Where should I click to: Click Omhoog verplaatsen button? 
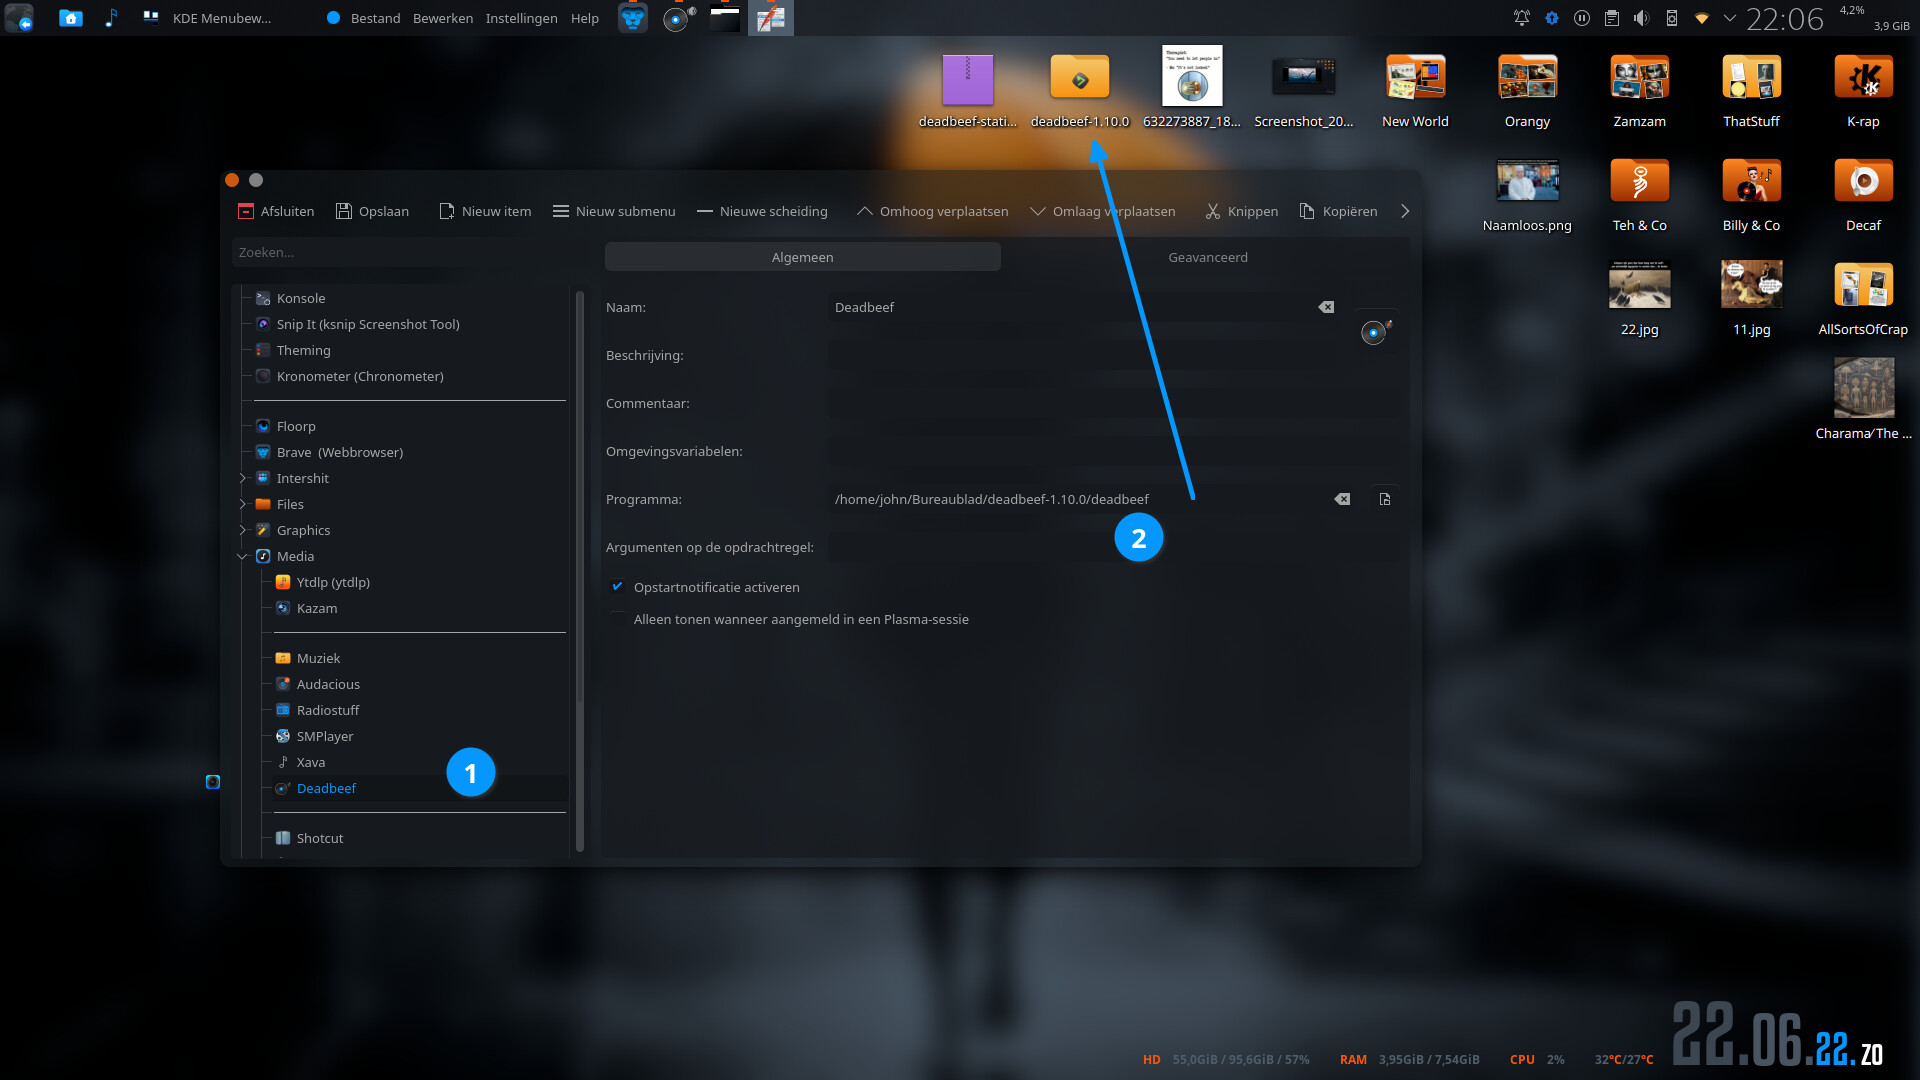click(932, 211)
